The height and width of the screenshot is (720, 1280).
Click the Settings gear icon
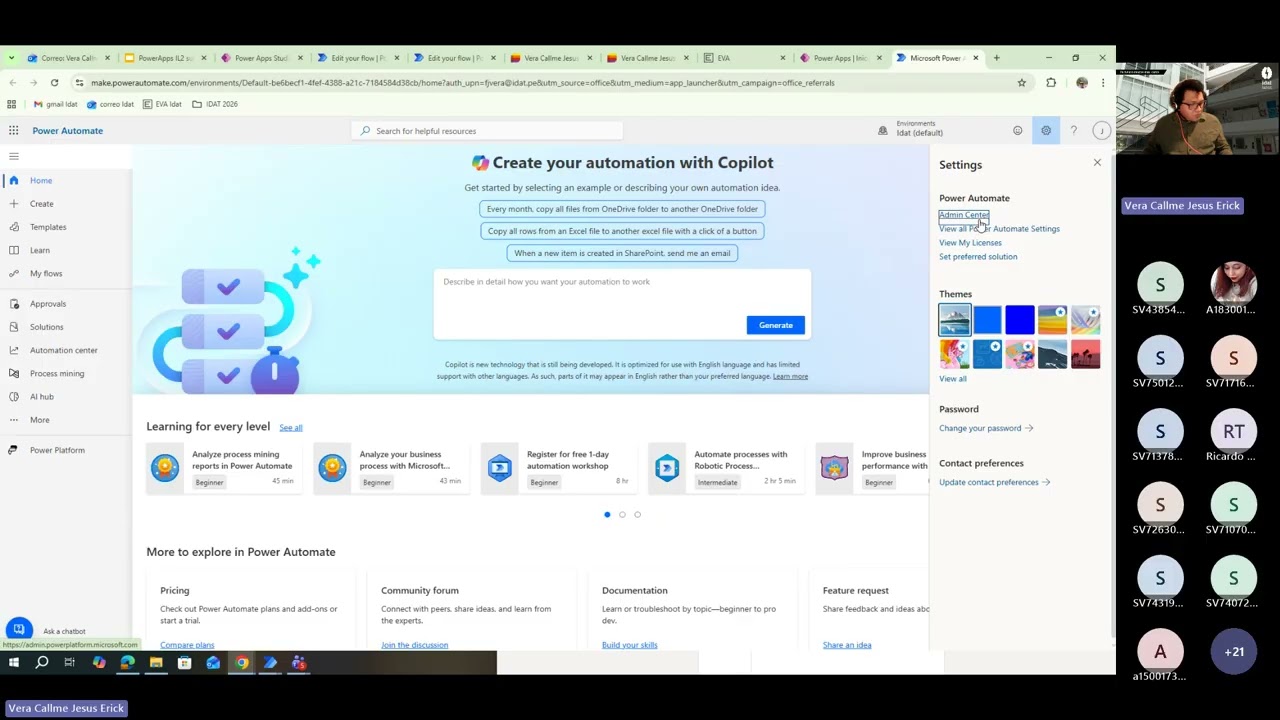click(x=1046, y=131)
